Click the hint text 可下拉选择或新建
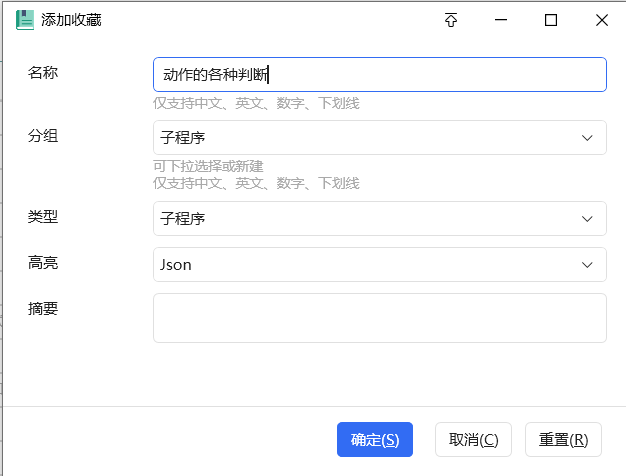 click(x=208, y=166)
